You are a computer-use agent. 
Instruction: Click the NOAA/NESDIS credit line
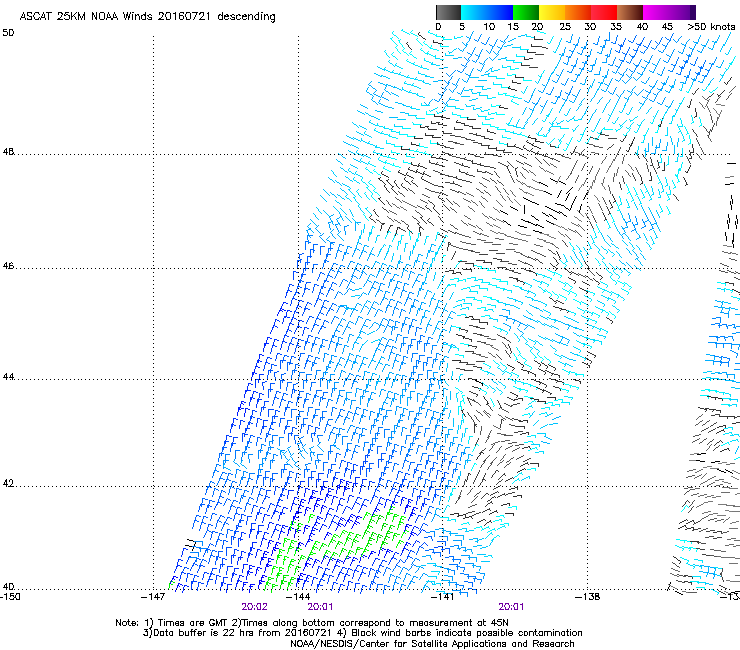click(432, 644)
